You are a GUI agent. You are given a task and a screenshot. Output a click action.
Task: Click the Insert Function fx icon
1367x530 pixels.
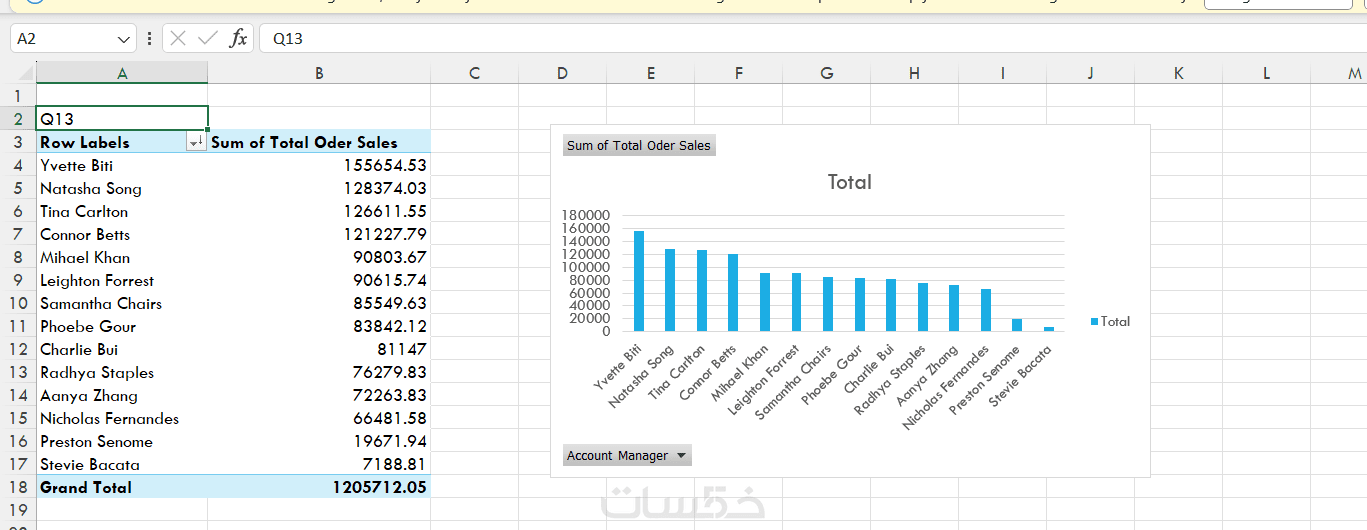pyautogui.click(x=238, y=38)
